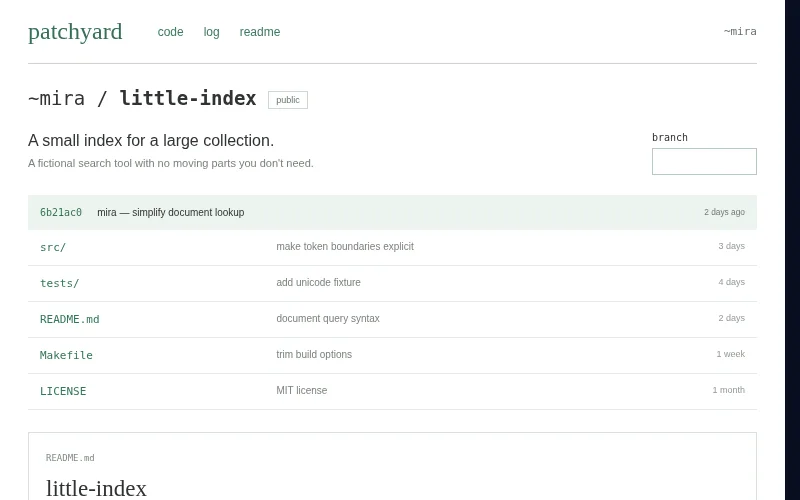Click the little-index repository name
Screen dimensions: 800x500
pyautogui.click(x=188, y=98)
